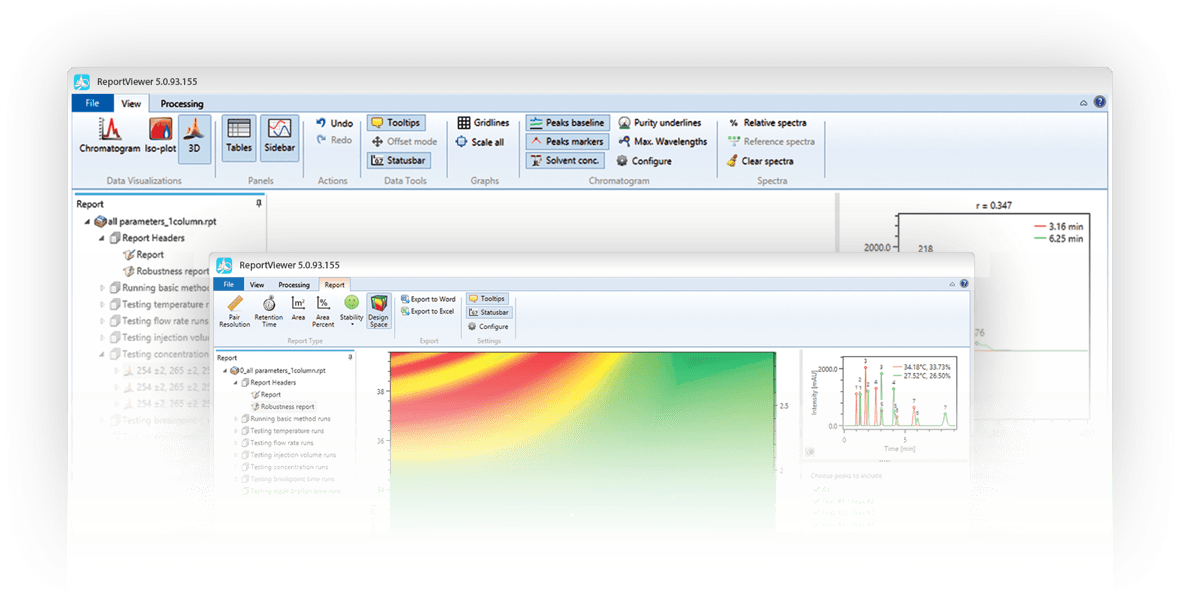The height and width of the screenshot is (605, 1180).
Task: Select the Design Space report type
Action: point(380,313)
